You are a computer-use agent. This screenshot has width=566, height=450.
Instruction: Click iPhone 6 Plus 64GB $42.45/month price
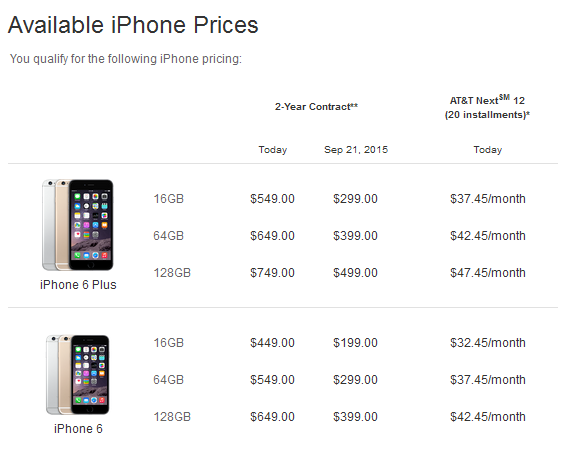click(488, 236)
